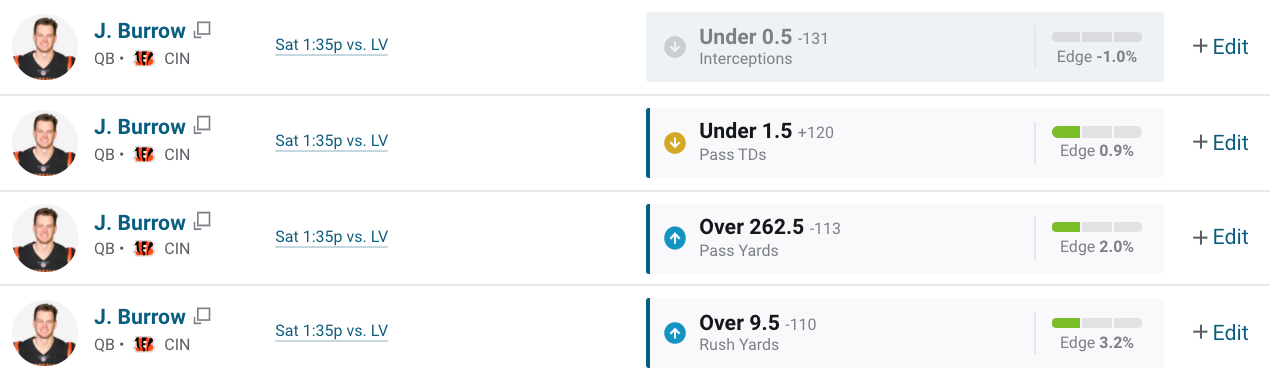1270x376 pixels.
Task: Click the blue up arrow for Over 9.5 Rush Yards
Action: tap(675, 332)
